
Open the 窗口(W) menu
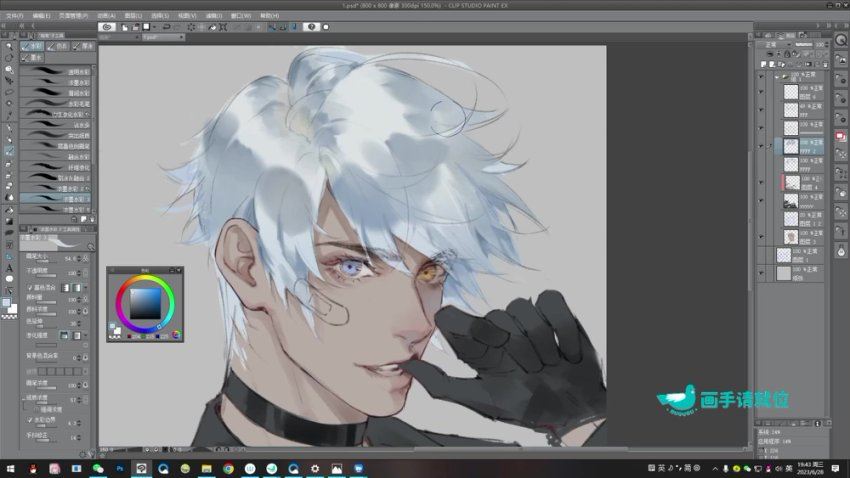241,16
